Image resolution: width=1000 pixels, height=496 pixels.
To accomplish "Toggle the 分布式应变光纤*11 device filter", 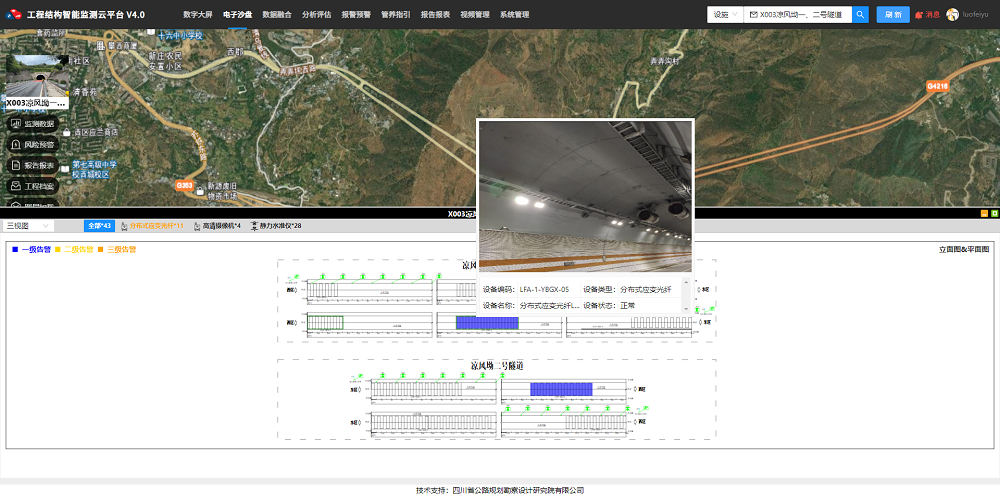I will 154,226.
